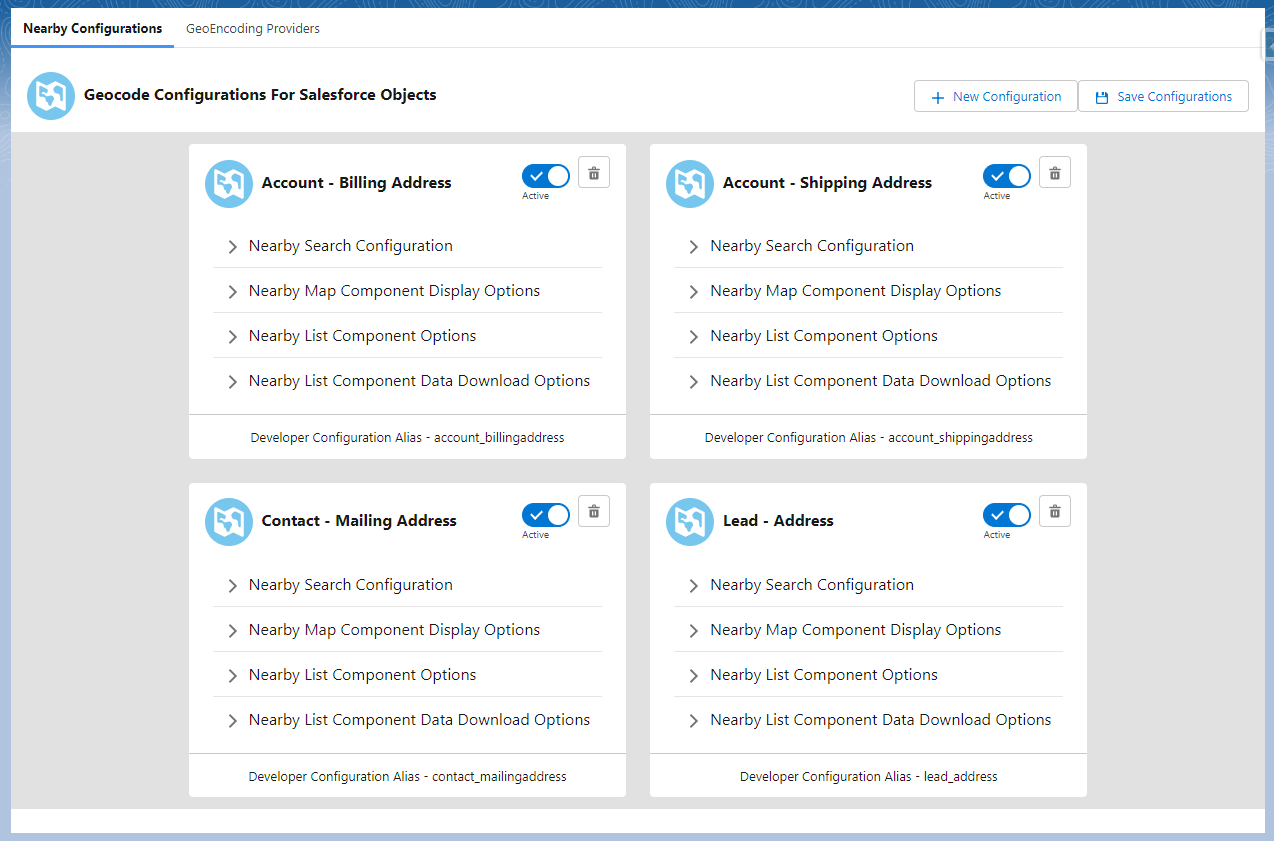The height and width of the screenshot is (841, 1274).
Task: Disable the Active toggle on Account - Billing Address
Action: 545,175
